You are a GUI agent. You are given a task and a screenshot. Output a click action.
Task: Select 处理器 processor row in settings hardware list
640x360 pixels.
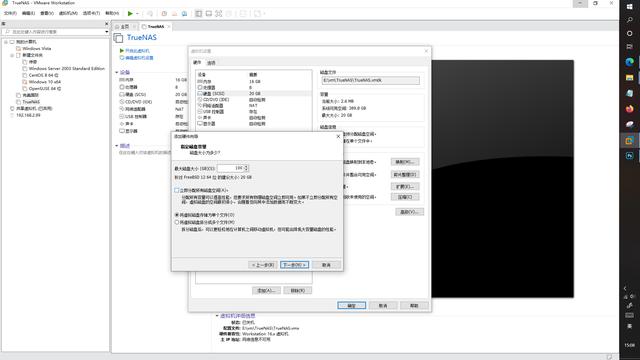click(x=253, y=87)
